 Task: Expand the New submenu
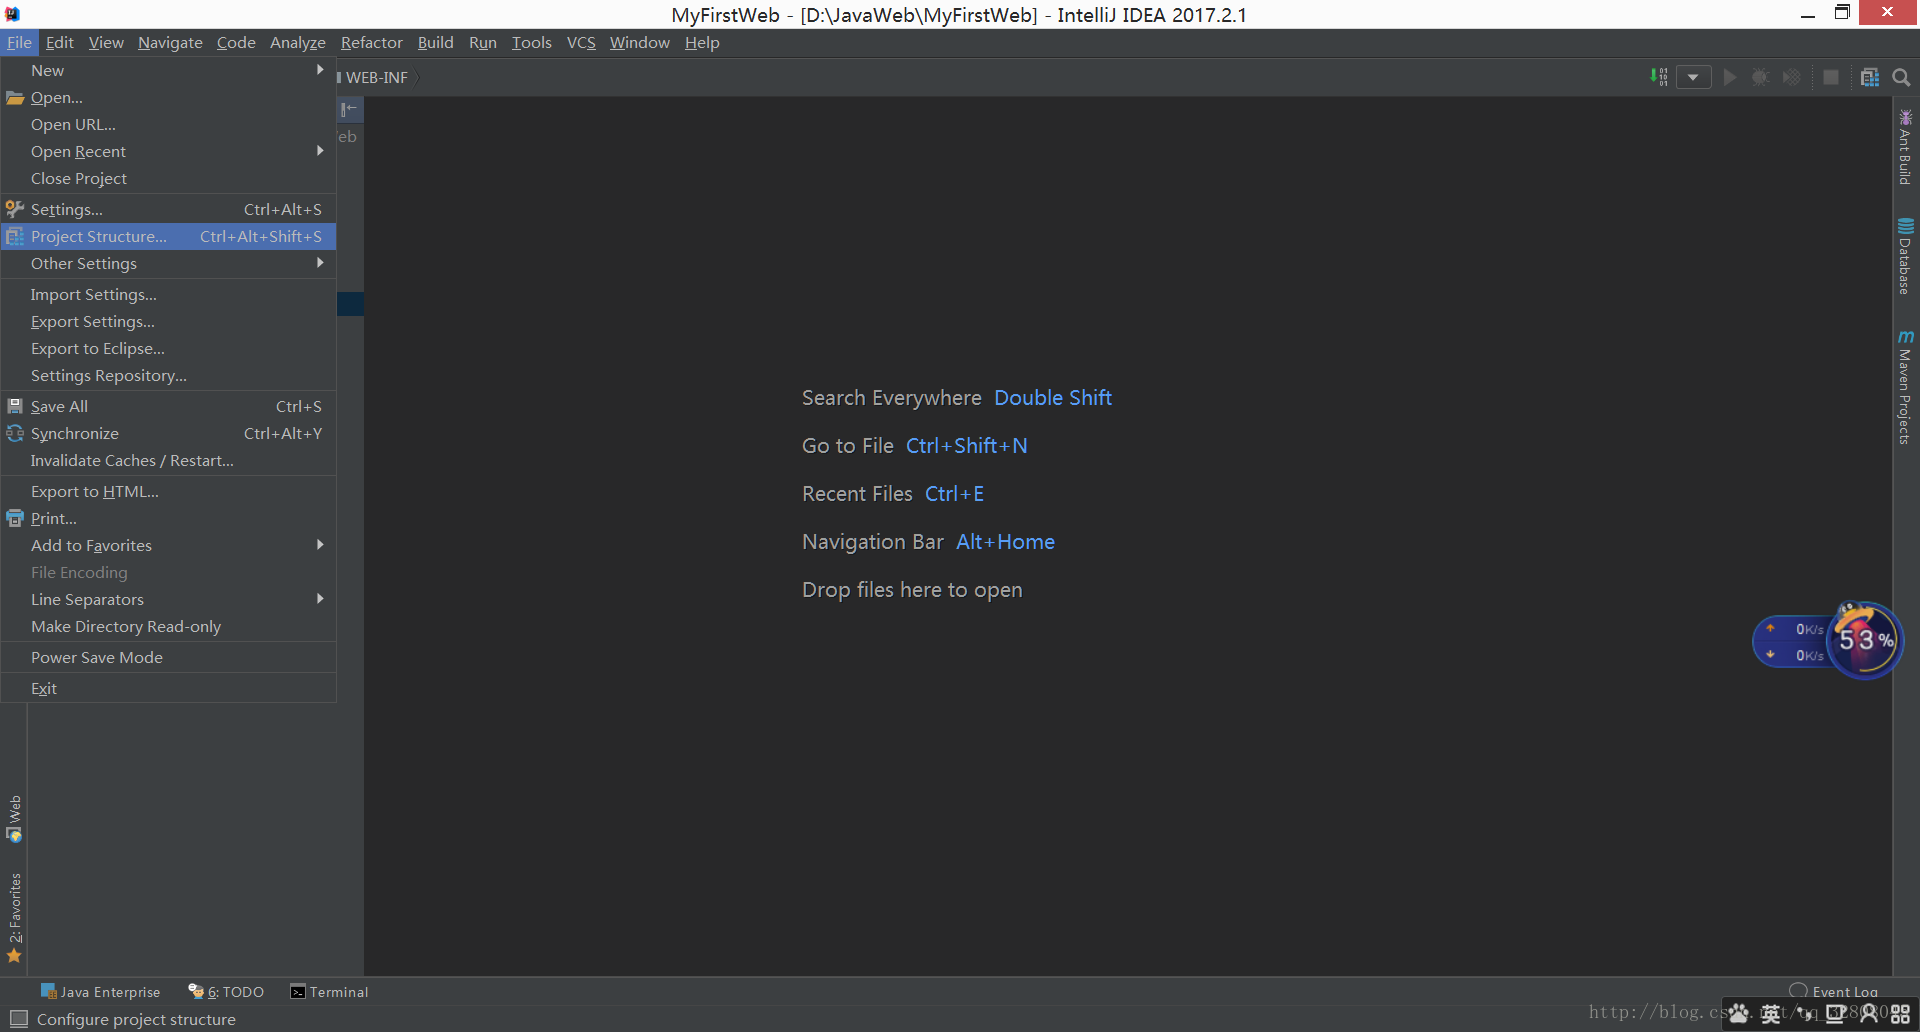point(168,70)
